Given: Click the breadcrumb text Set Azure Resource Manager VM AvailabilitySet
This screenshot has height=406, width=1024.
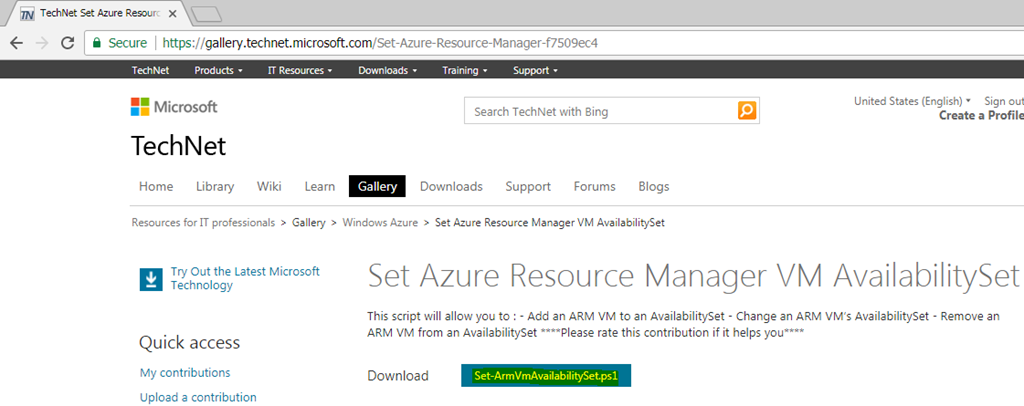Looking at the screenshot, I should (550, 223).
